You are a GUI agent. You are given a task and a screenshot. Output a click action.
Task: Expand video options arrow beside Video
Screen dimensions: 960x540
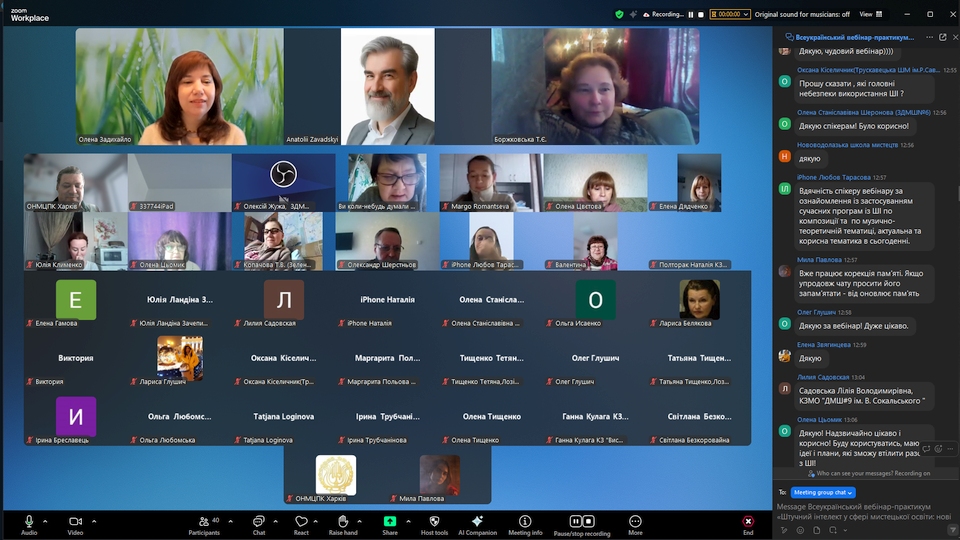point(94,522)
